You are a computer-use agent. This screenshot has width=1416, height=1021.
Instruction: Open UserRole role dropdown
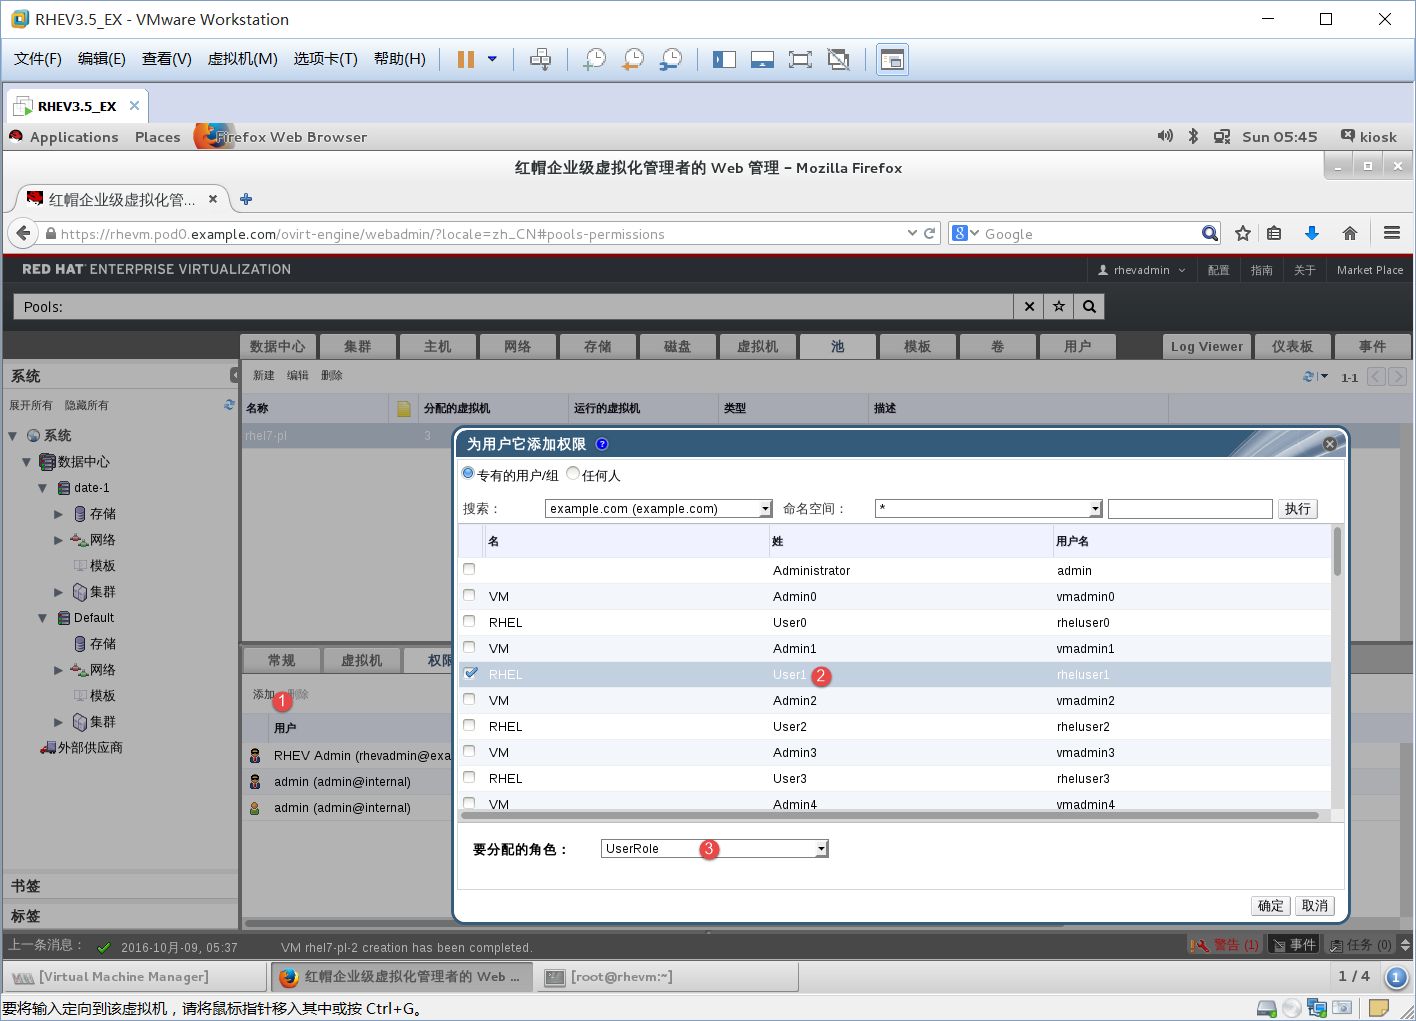[x=715, y=848]
